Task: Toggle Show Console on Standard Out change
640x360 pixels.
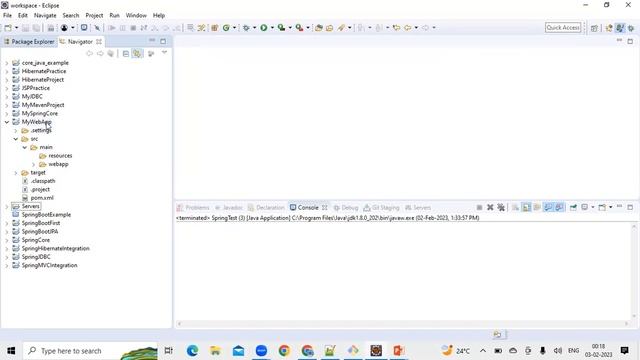Action: tap(548, 207)
